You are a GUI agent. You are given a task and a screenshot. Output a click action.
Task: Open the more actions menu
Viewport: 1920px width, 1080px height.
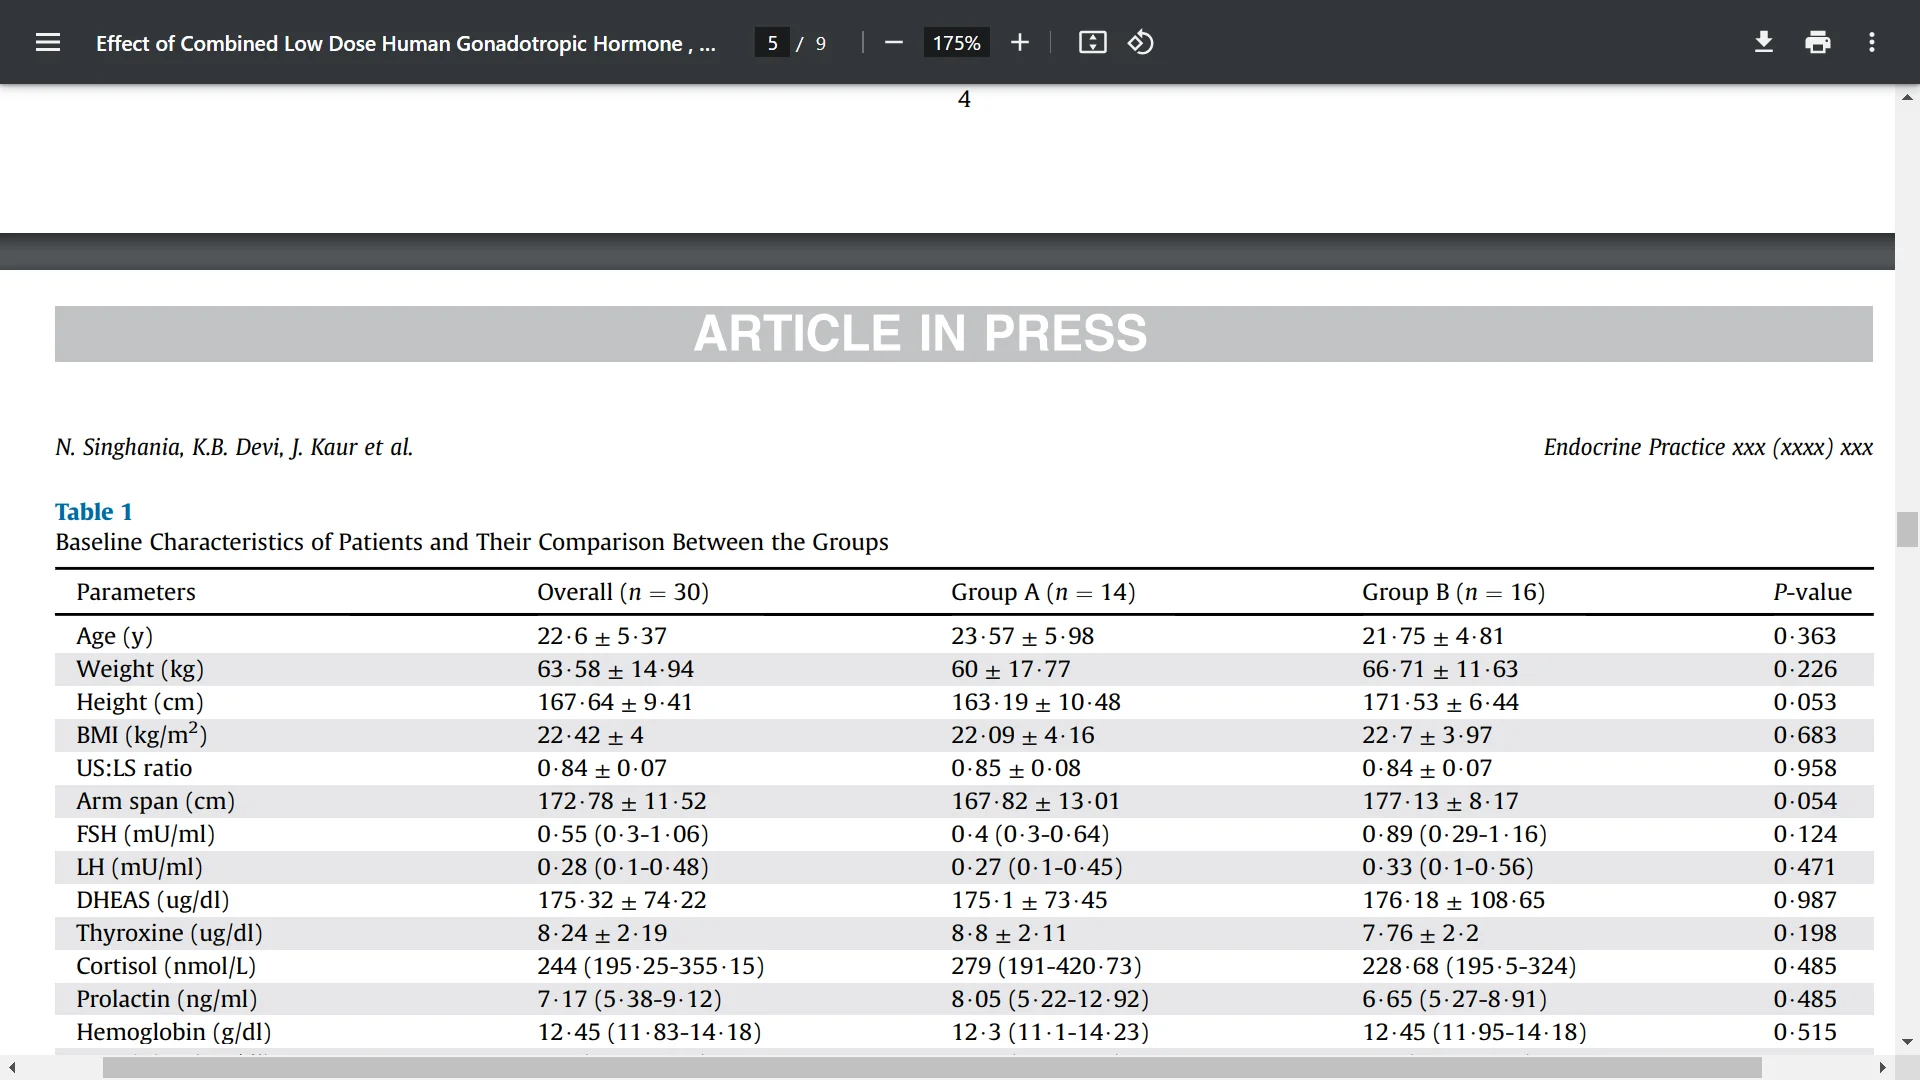coord(1872,43)
